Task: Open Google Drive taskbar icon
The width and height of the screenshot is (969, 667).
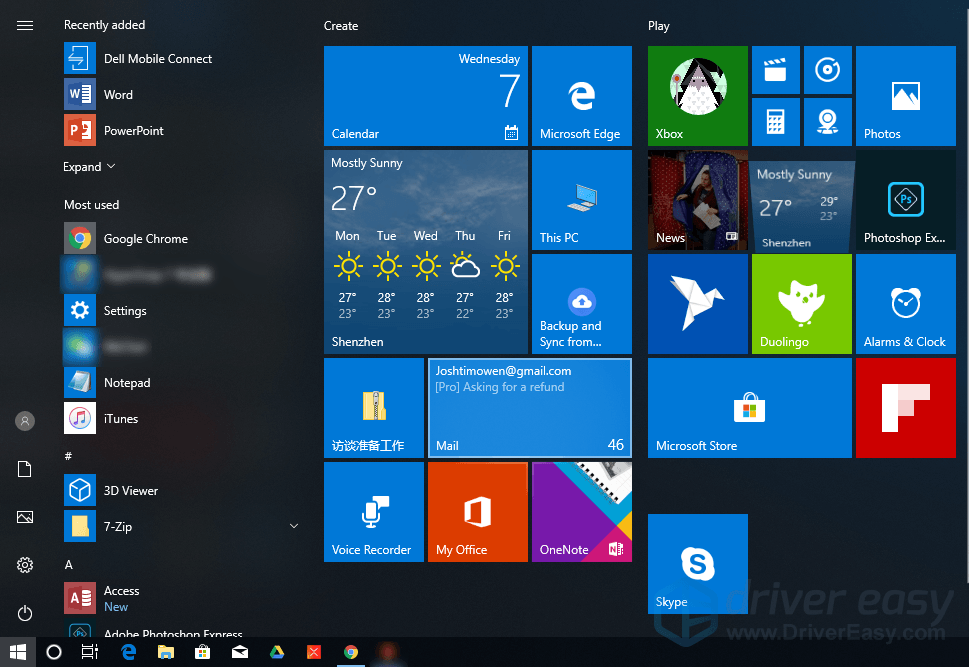Action: [277, 652]
